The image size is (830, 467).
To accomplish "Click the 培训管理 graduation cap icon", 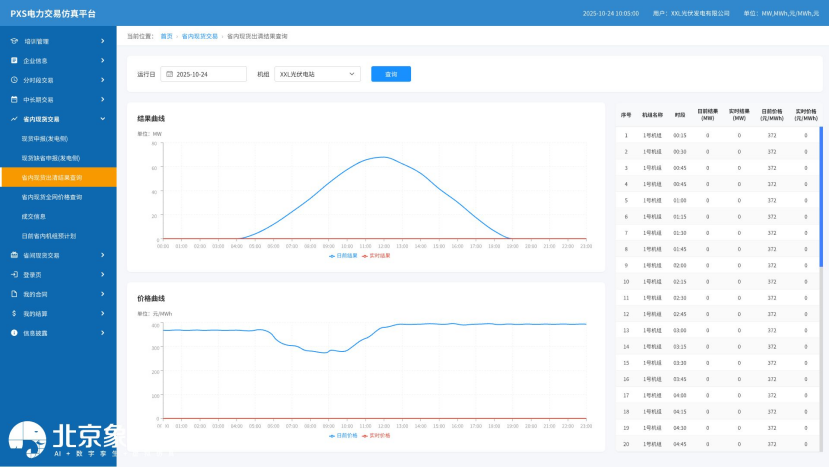I will tap(14, 41).
